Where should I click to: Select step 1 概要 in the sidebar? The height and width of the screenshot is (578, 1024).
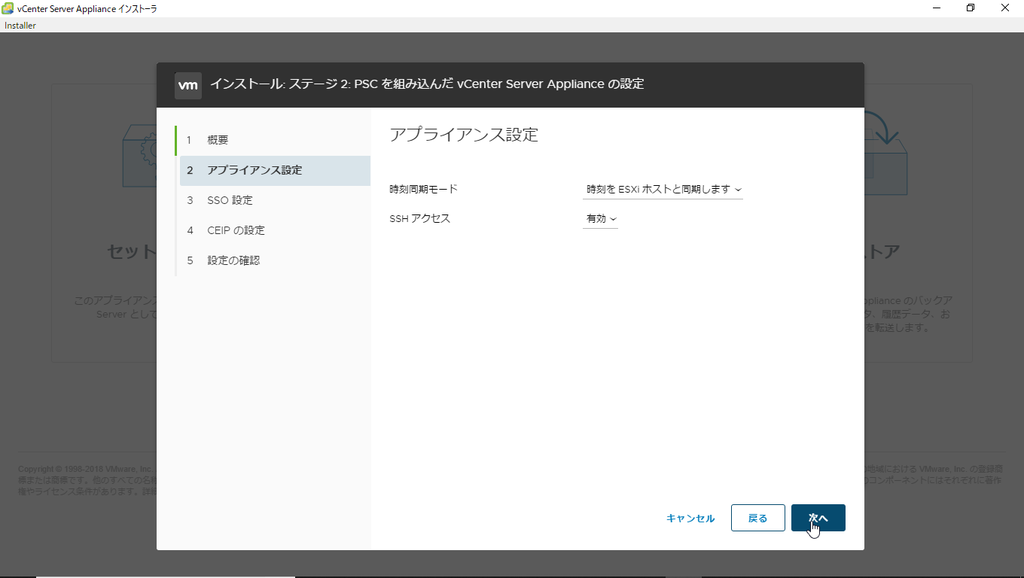coord(218,139)
